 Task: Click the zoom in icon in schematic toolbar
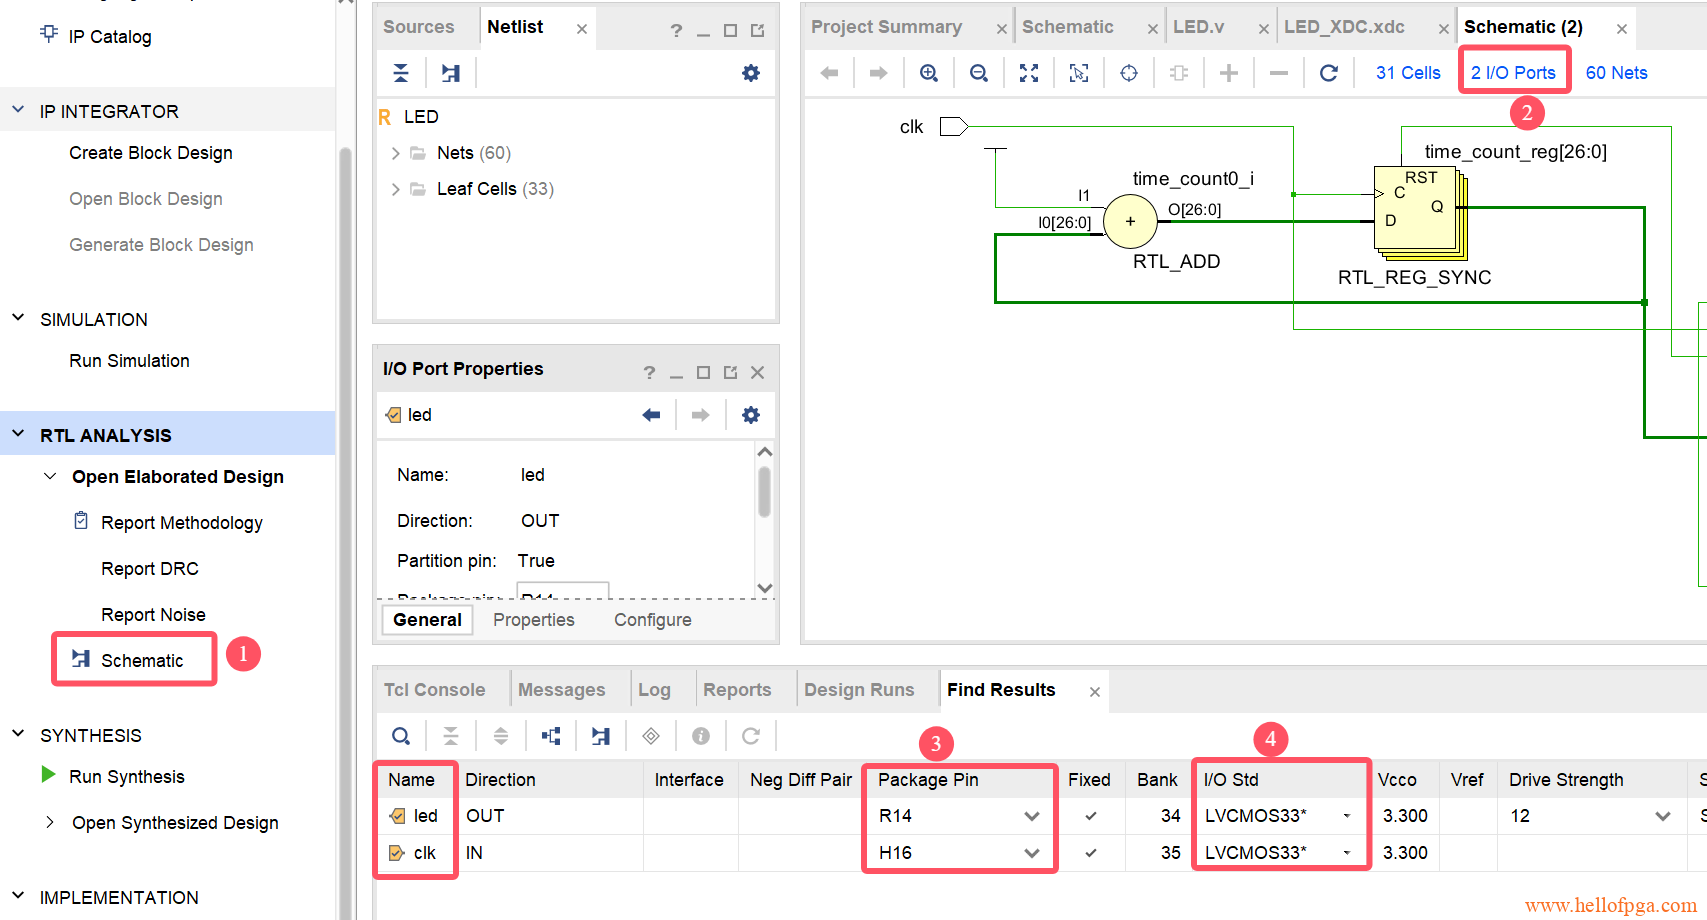tap(928, 73)
